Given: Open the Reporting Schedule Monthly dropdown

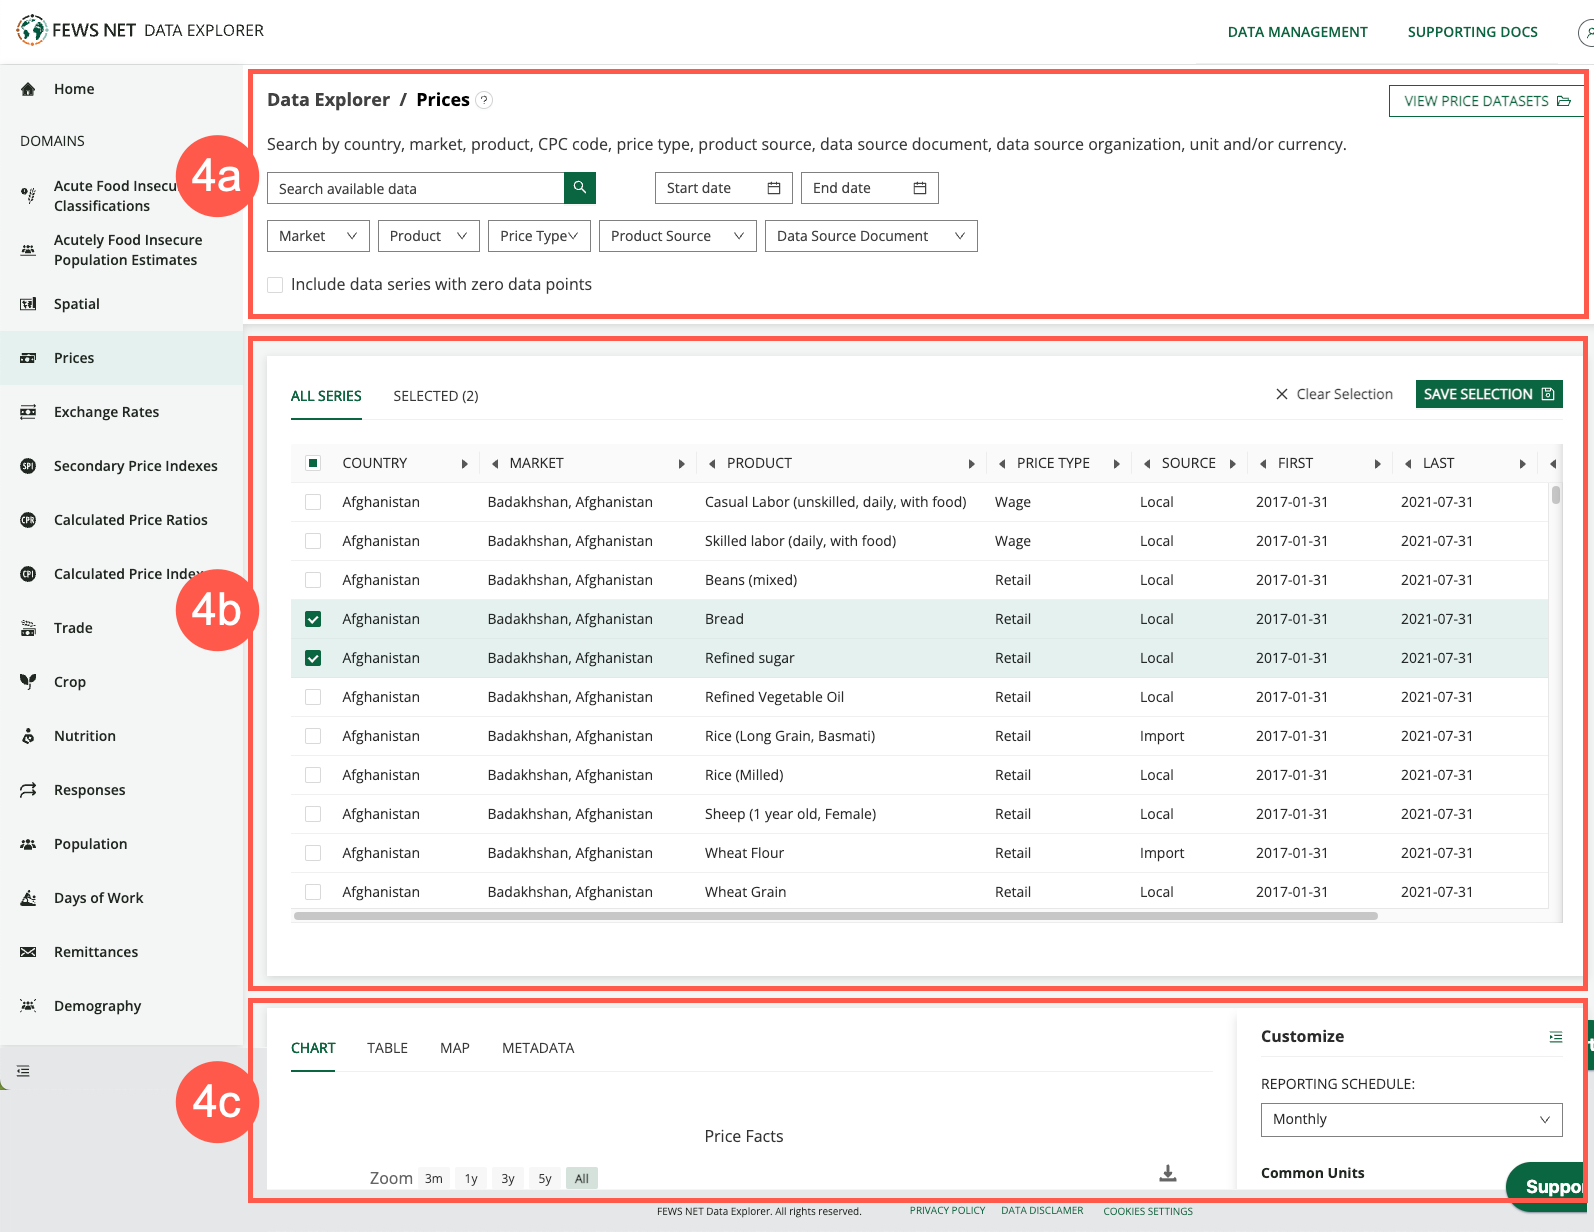Looking at the screenshot, I should [1411, 1119].
